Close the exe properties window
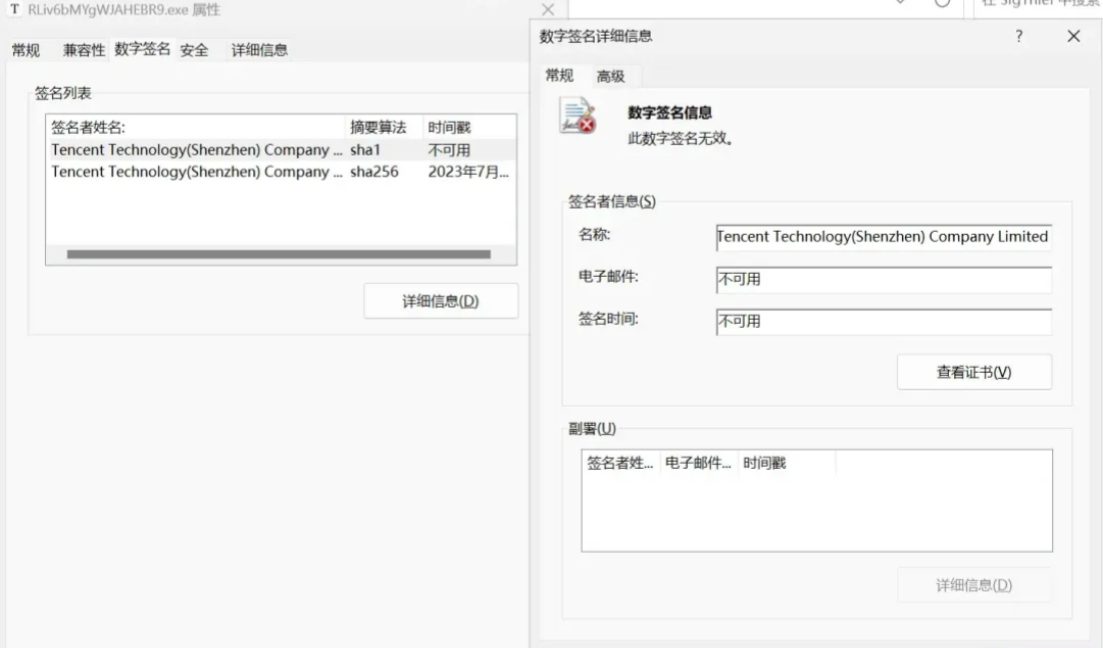This screenshot has height=648, width=1103. coord(548,10)
